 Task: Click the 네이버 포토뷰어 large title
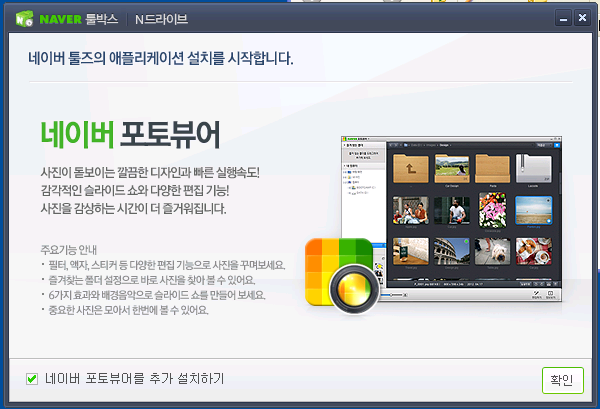(130, 135)
